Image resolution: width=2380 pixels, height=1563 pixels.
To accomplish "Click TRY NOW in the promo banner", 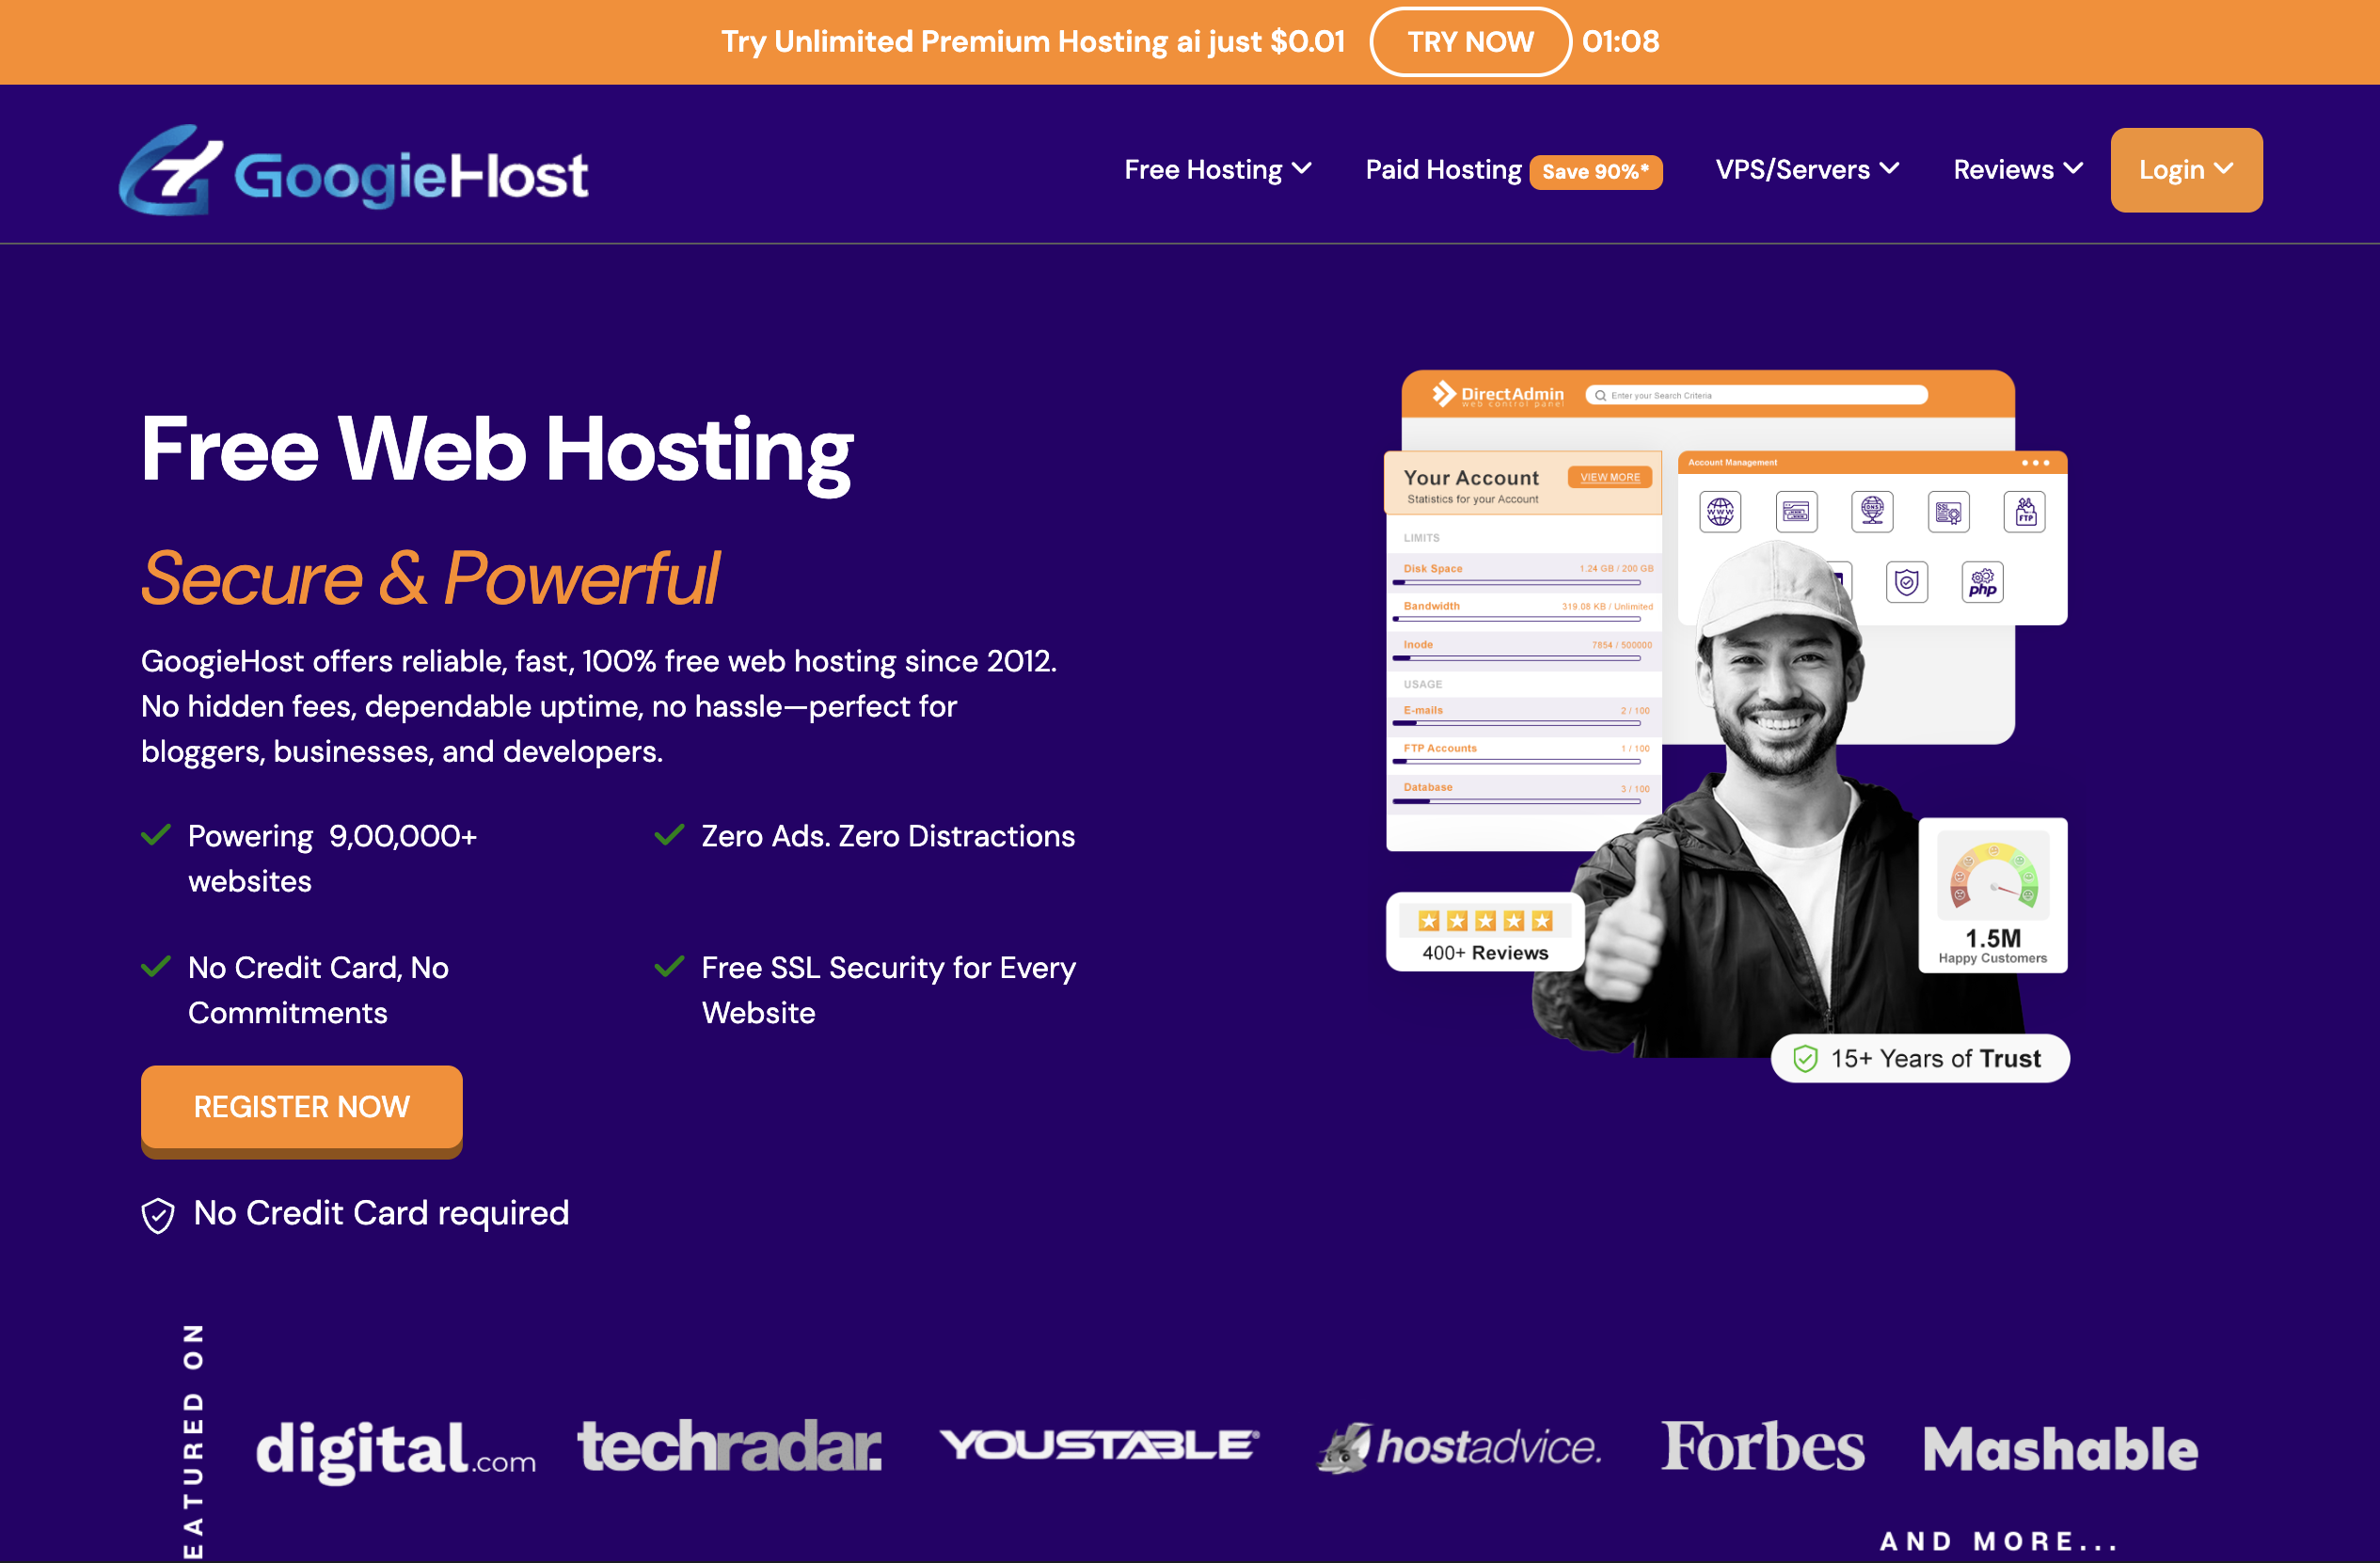I will pyautogui.click(x=1470, y=41).
